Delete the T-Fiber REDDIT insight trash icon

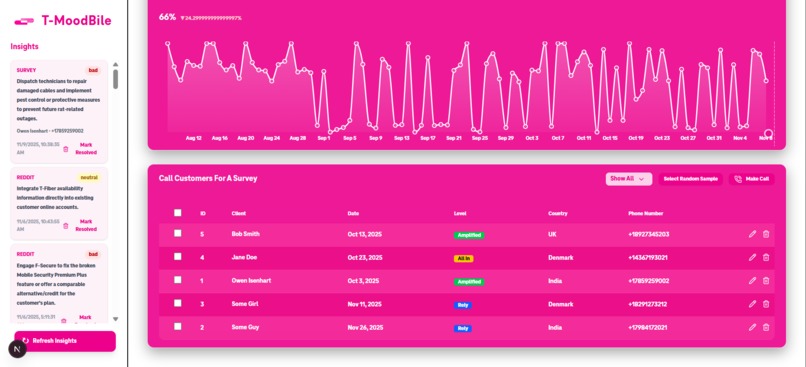pyautogui.click(x=65, y=226)
